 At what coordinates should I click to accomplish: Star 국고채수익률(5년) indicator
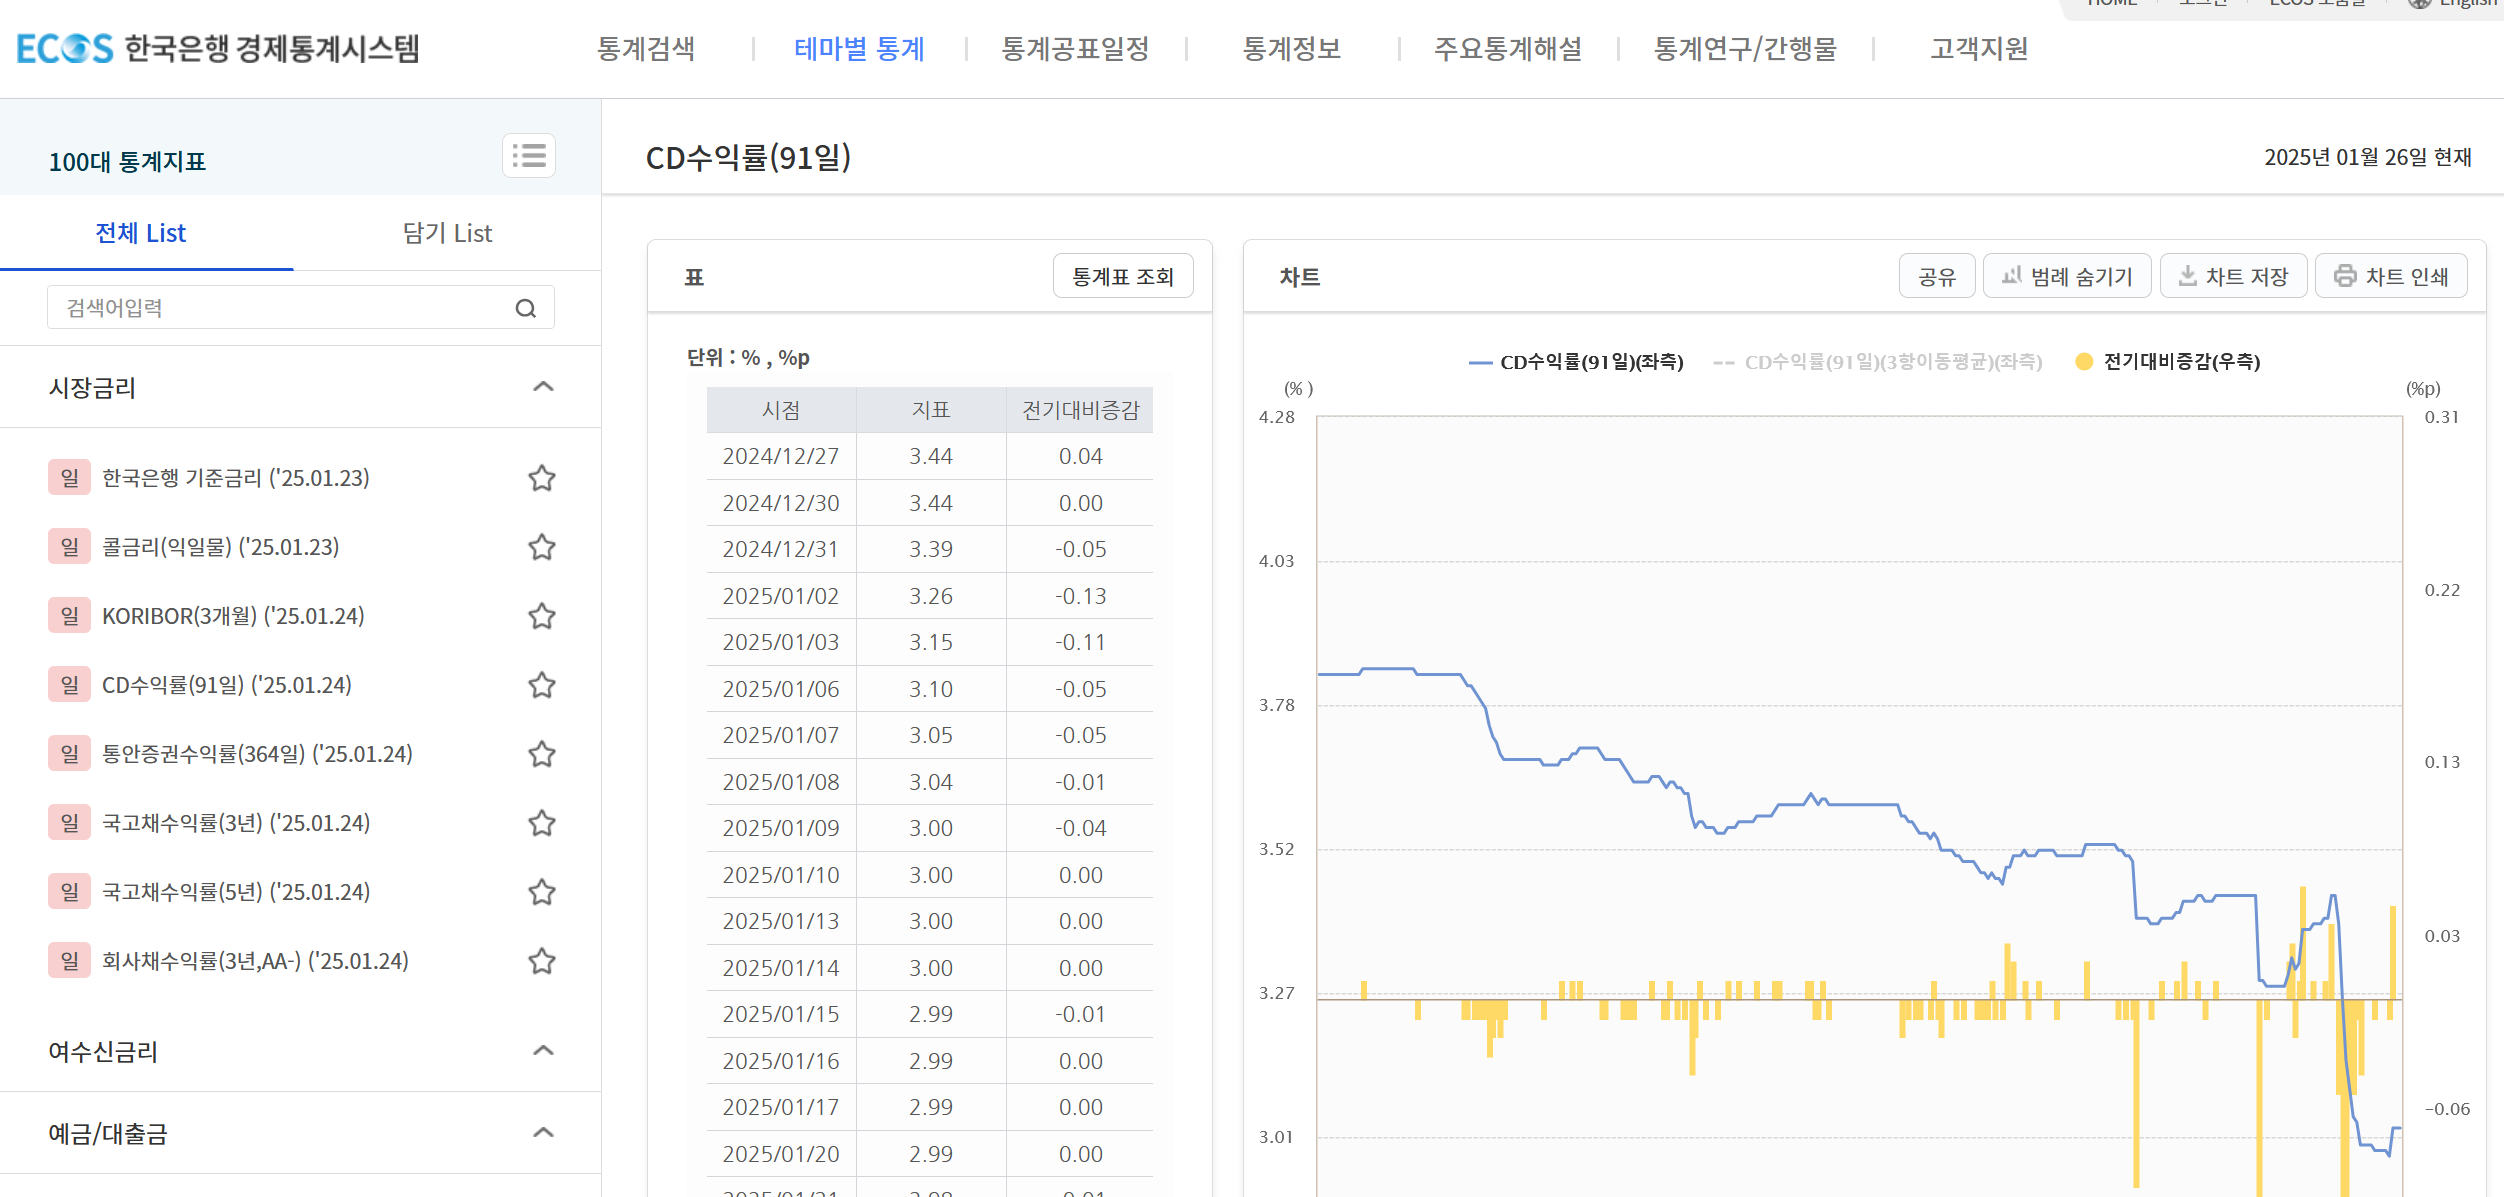point(542,892)
